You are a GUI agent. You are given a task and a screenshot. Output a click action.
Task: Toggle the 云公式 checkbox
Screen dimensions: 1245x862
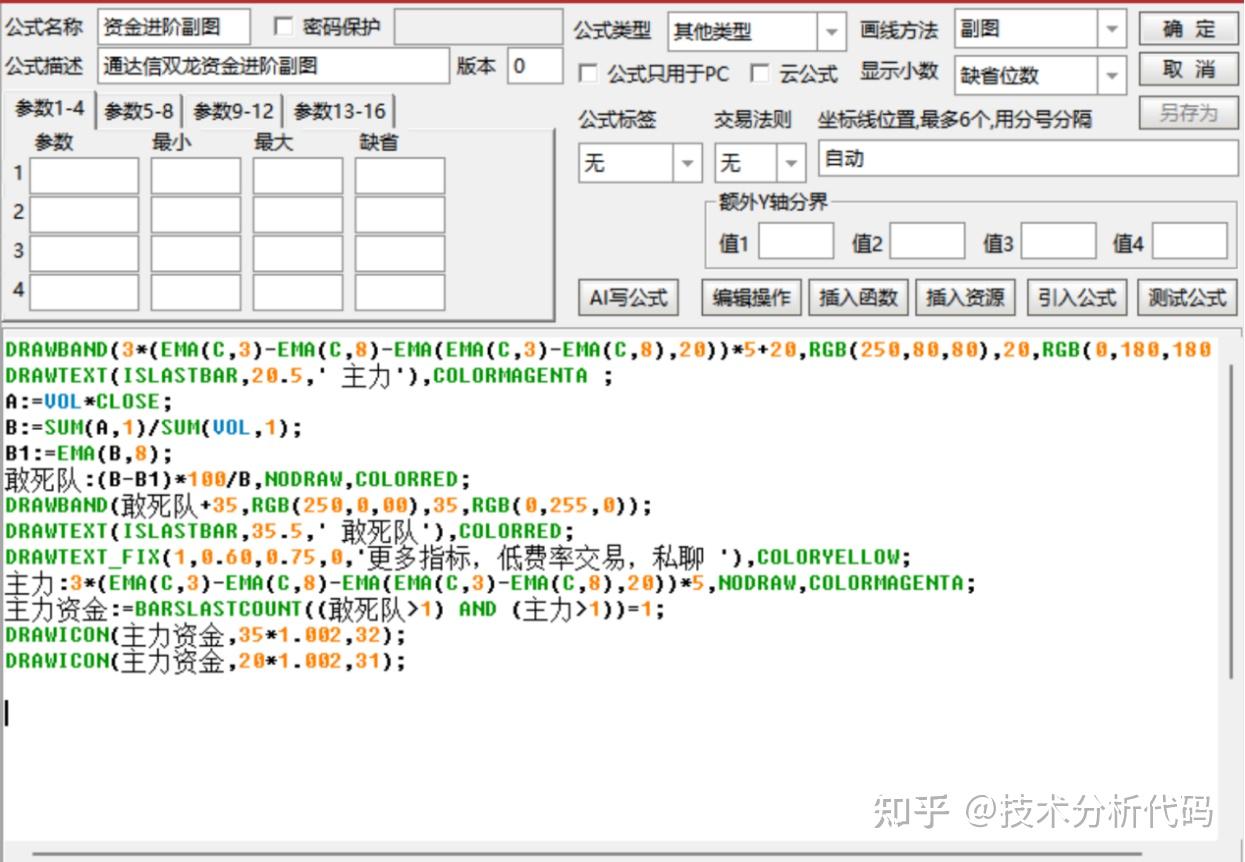[x=761, y=74]
